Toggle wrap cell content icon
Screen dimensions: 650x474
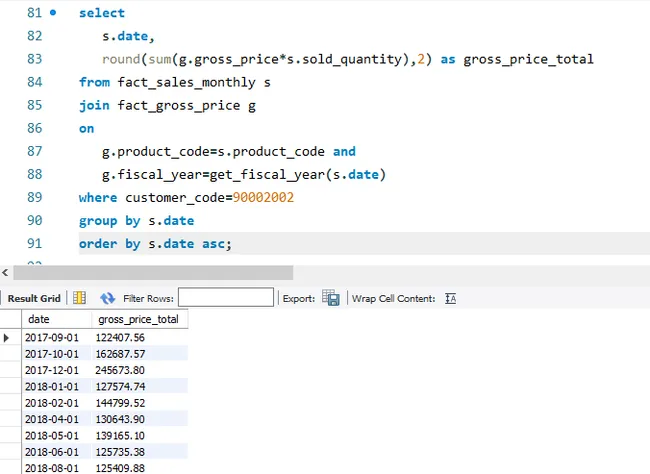pyautogui.click(x=451, y=298)
